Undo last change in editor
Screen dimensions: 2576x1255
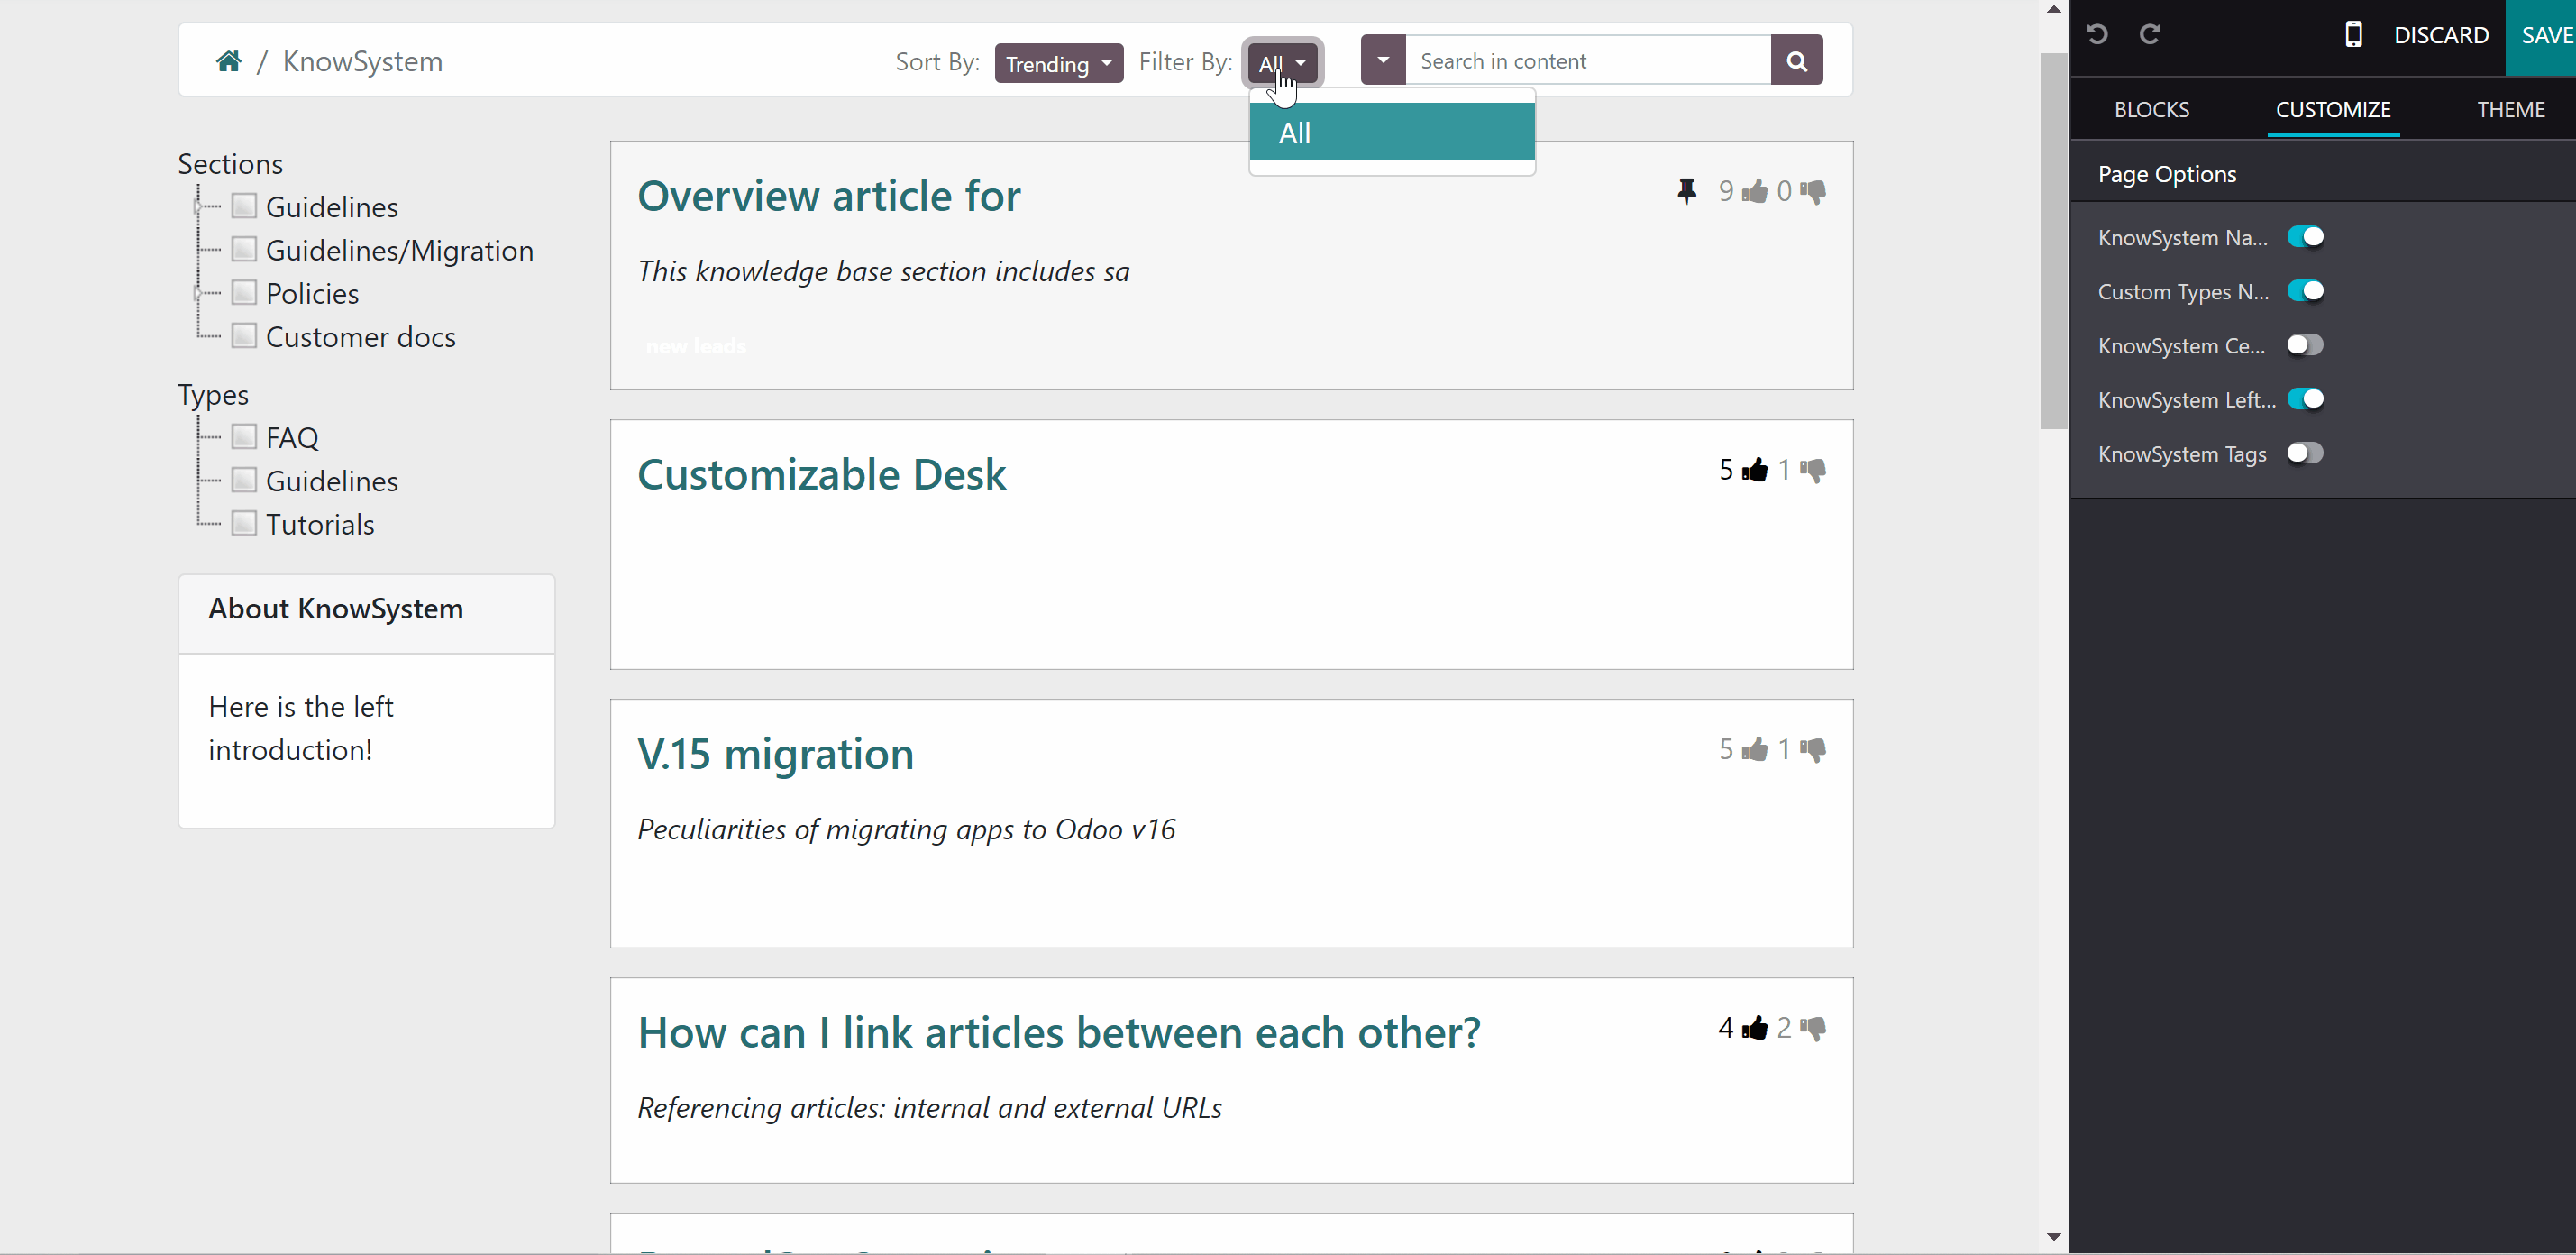coord(2097,35)
